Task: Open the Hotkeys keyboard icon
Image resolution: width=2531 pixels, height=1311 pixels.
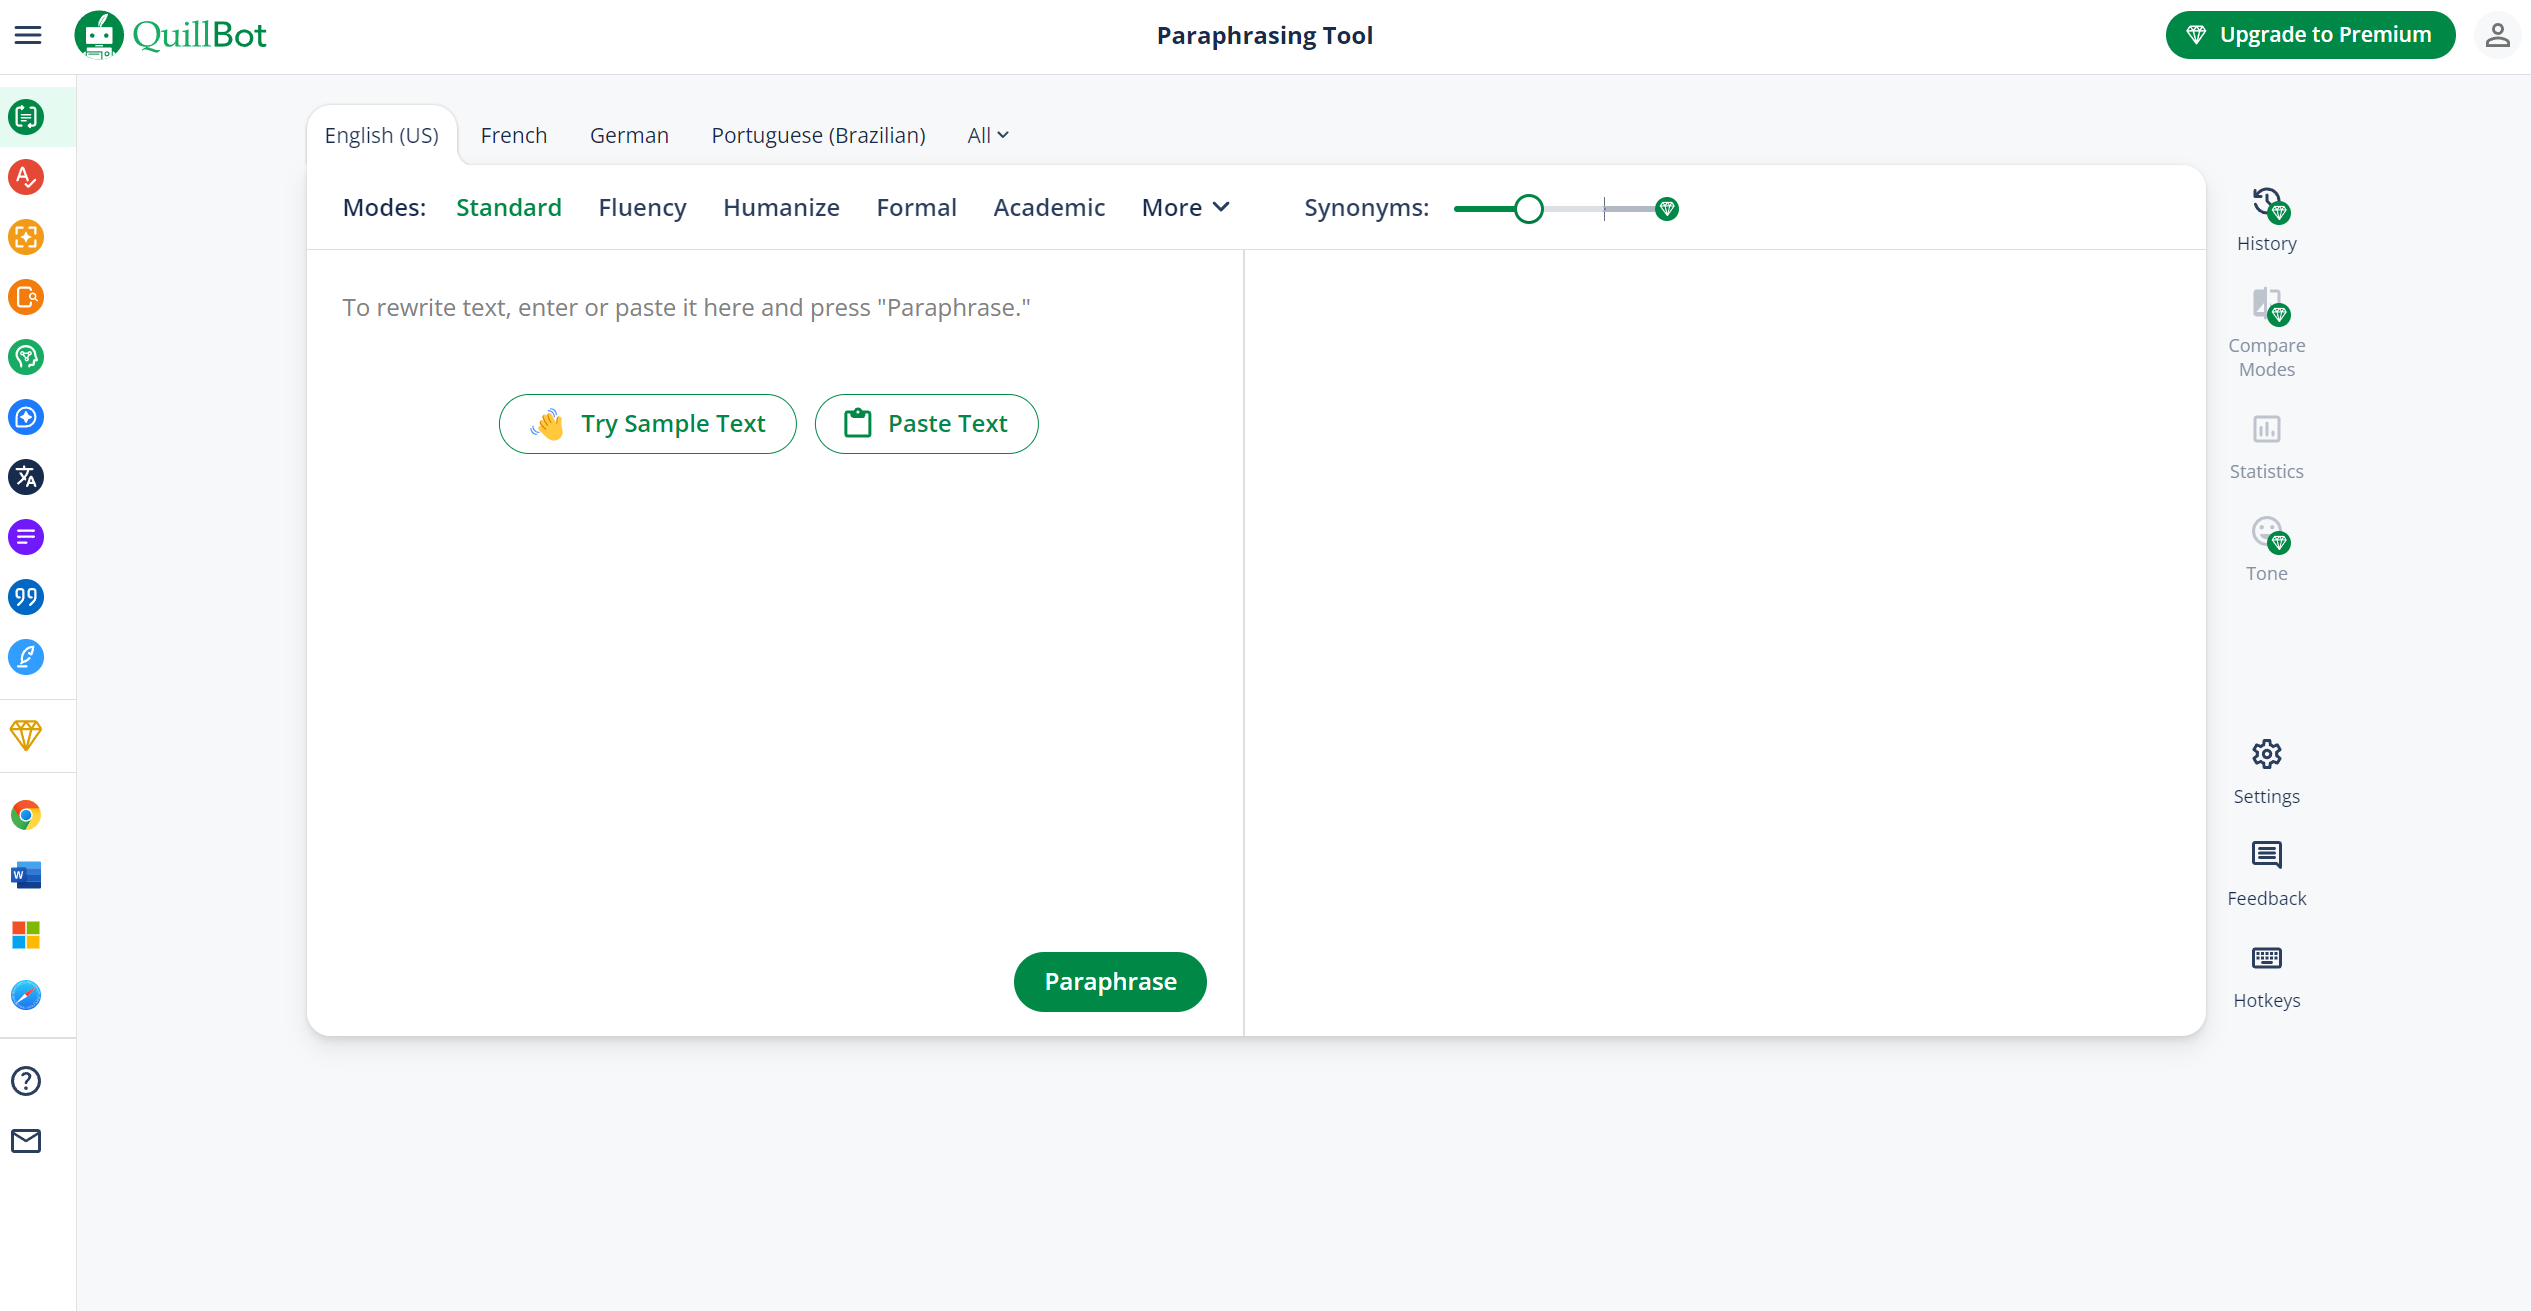Action: pyautogui.click(x=2266, y=958)
